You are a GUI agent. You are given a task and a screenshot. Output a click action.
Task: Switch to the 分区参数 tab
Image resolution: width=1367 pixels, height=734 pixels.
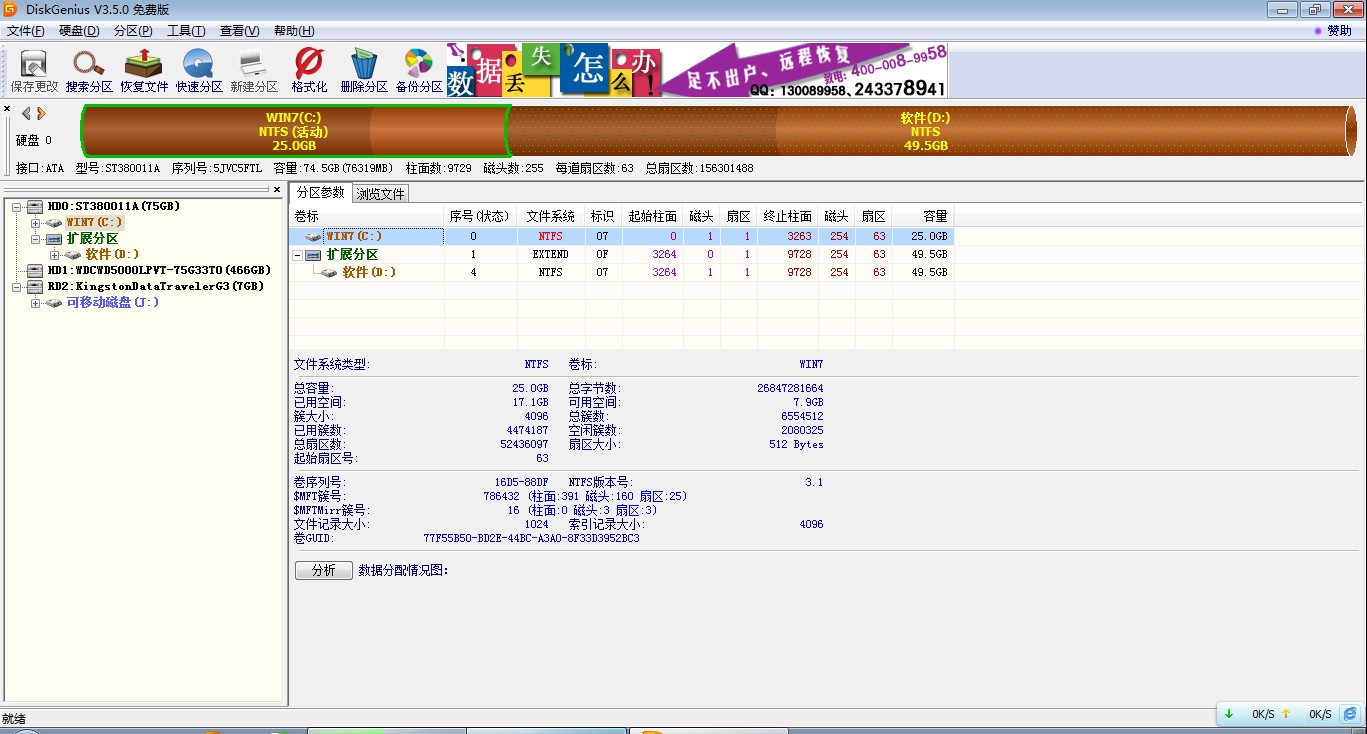coord(320,192)
